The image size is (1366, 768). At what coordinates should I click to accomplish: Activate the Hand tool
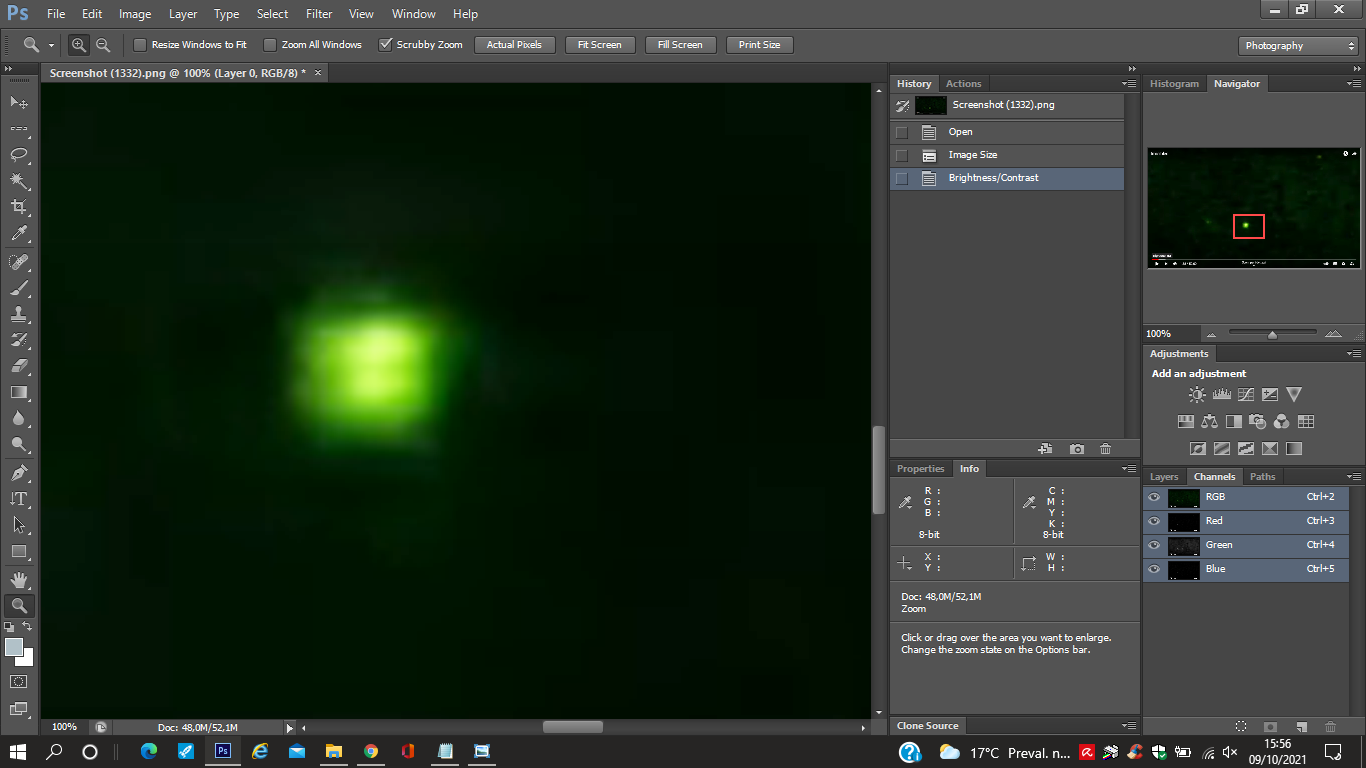coord(18,579)
